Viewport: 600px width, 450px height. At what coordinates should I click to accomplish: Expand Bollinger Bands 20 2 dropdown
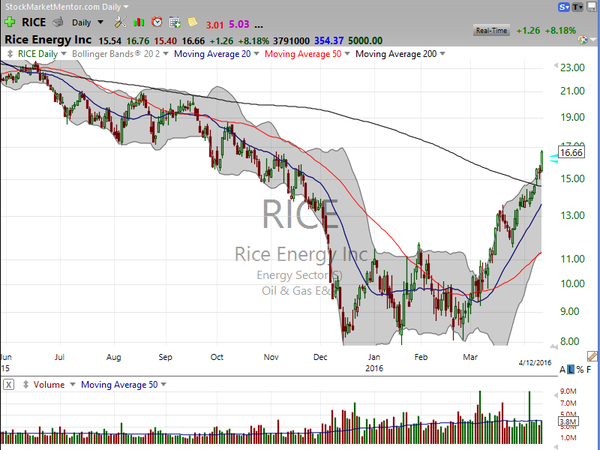click(x=165, y=54)
